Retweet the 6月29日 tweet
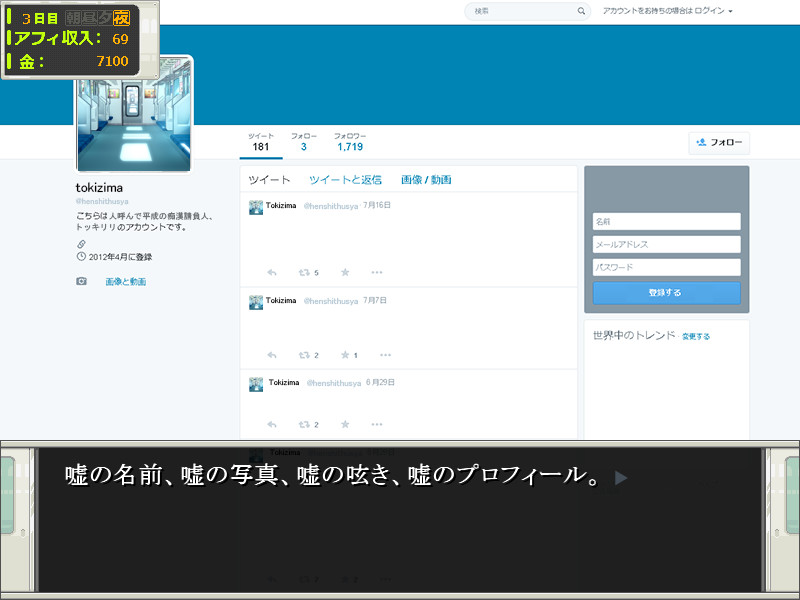Screen dimensions: 800x600 coord(304,424)
